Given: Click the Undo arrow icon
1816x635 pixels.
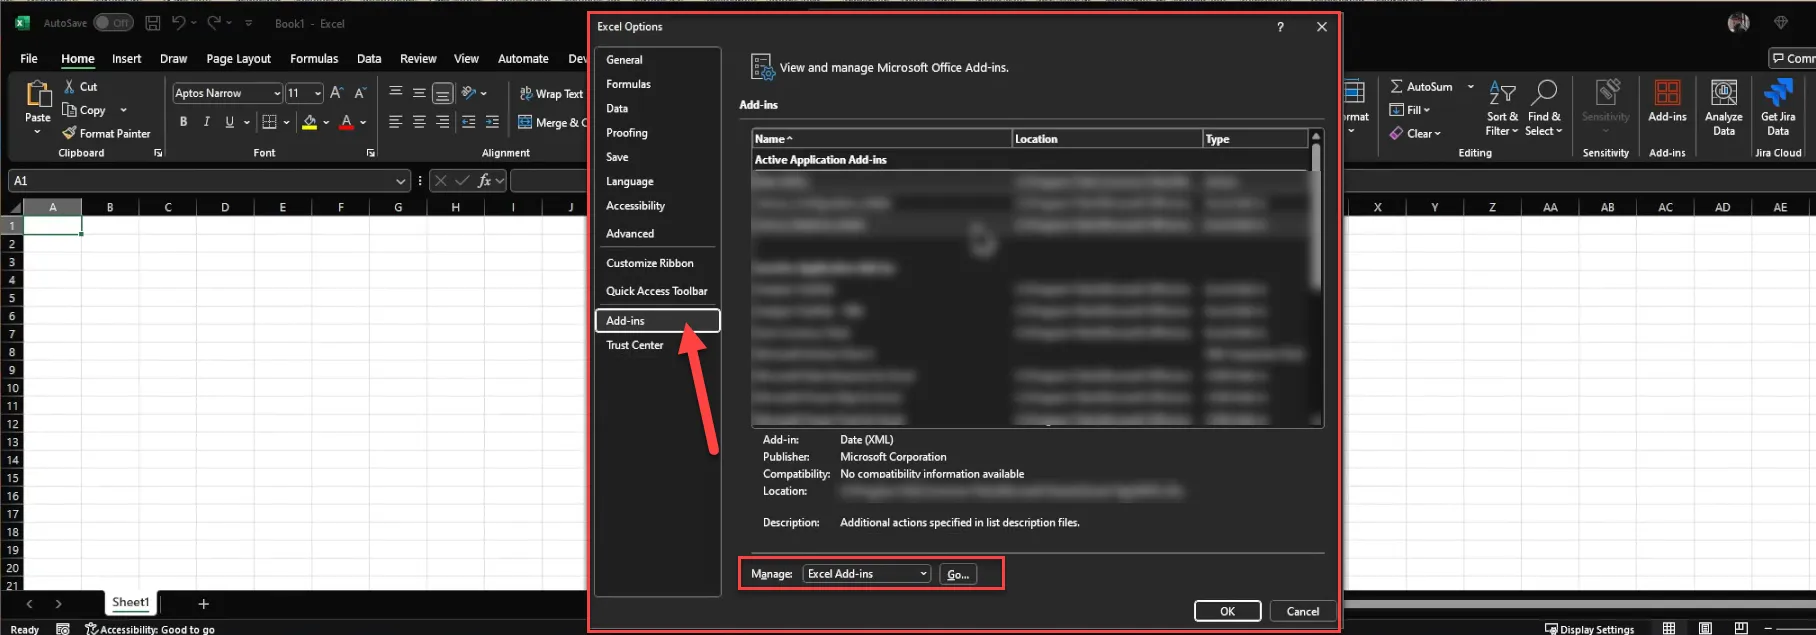Looking at the screenshot, I should (178, 23).
